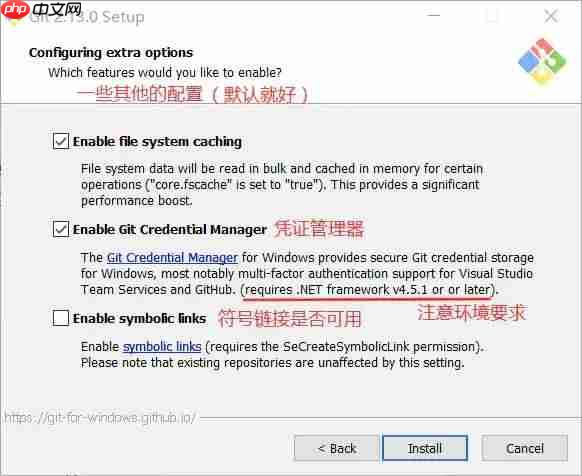Screen dimensions: 582x476
Task: Follow the symbolic links hyperlink
Action: tap(162, 346)
